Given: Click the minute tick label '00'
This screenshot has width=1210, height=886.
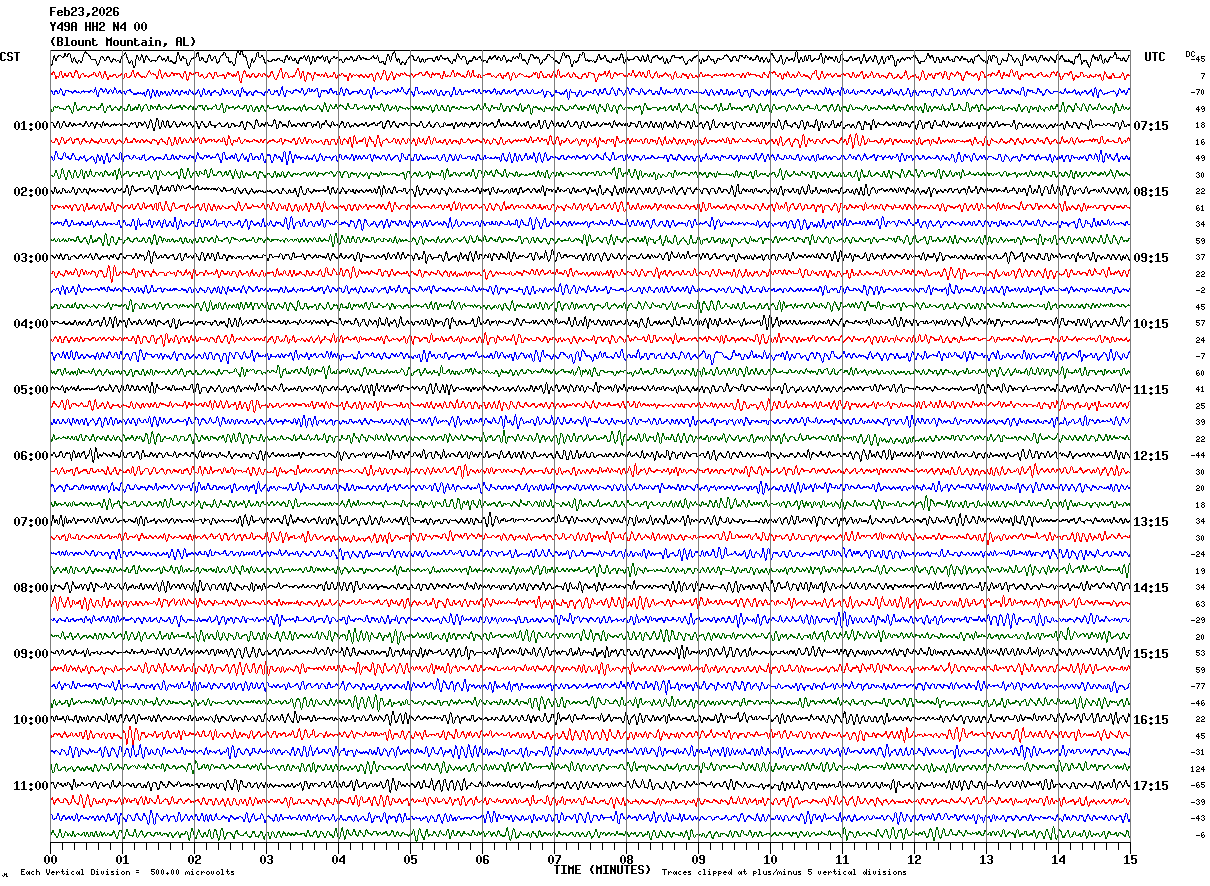Looking at the screenshot, I should [50, 859].
